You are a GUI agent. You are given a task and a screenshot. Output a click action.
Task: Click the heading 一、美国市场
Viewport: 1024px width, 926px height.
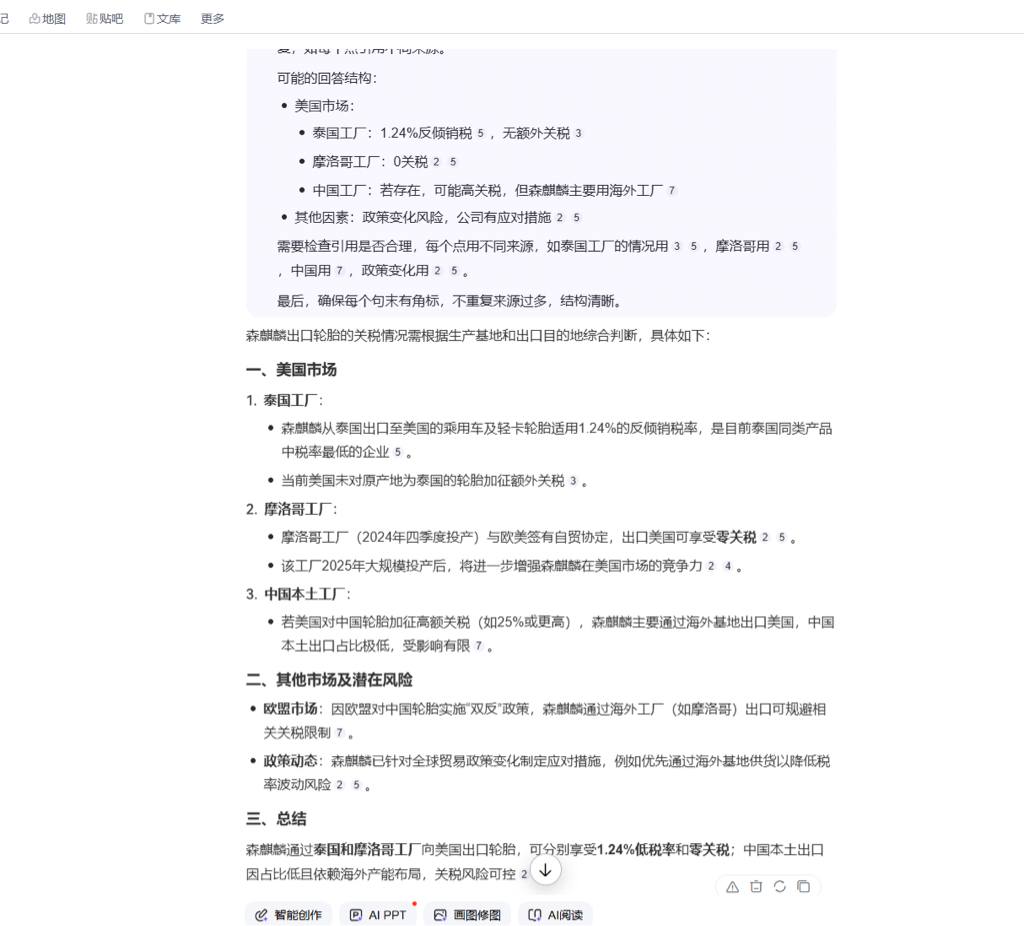point(291,370)
